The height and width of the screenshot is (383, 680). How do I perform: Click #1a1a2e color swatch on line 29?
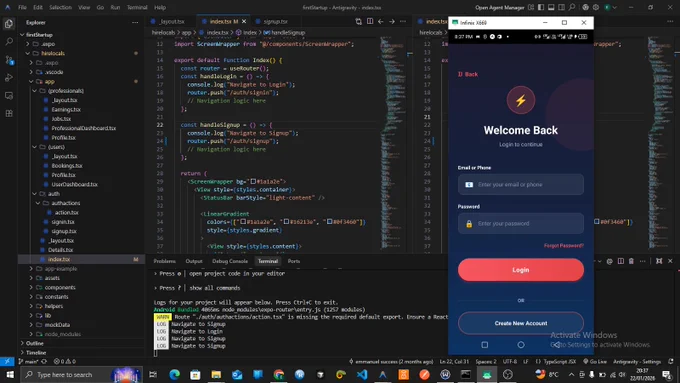253,181
